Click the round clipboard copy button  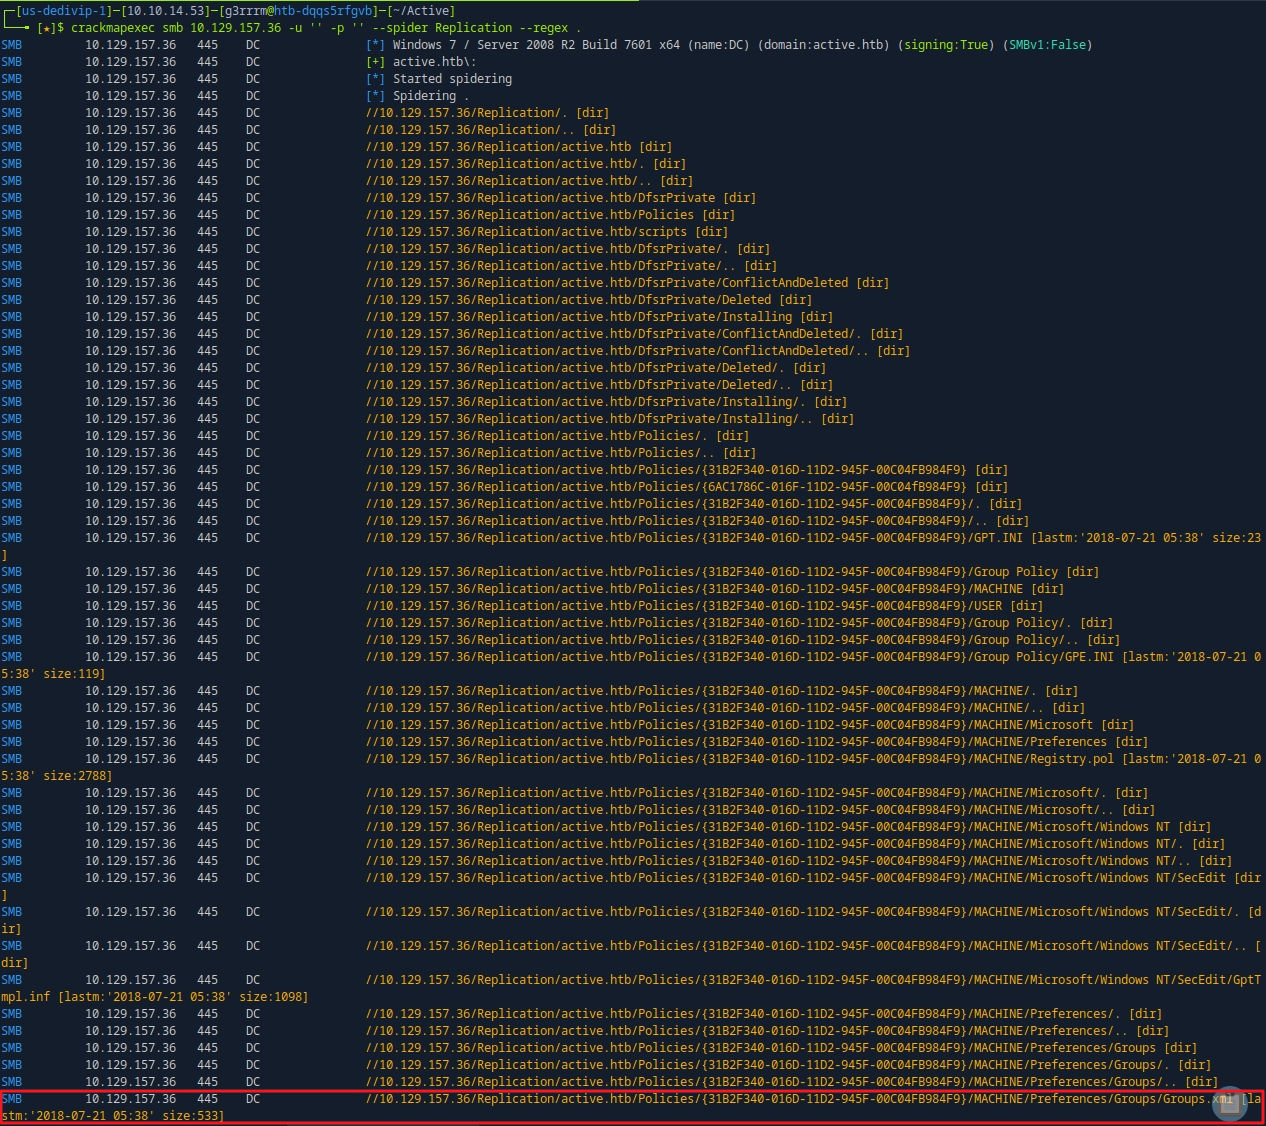pos(1229,1104)
